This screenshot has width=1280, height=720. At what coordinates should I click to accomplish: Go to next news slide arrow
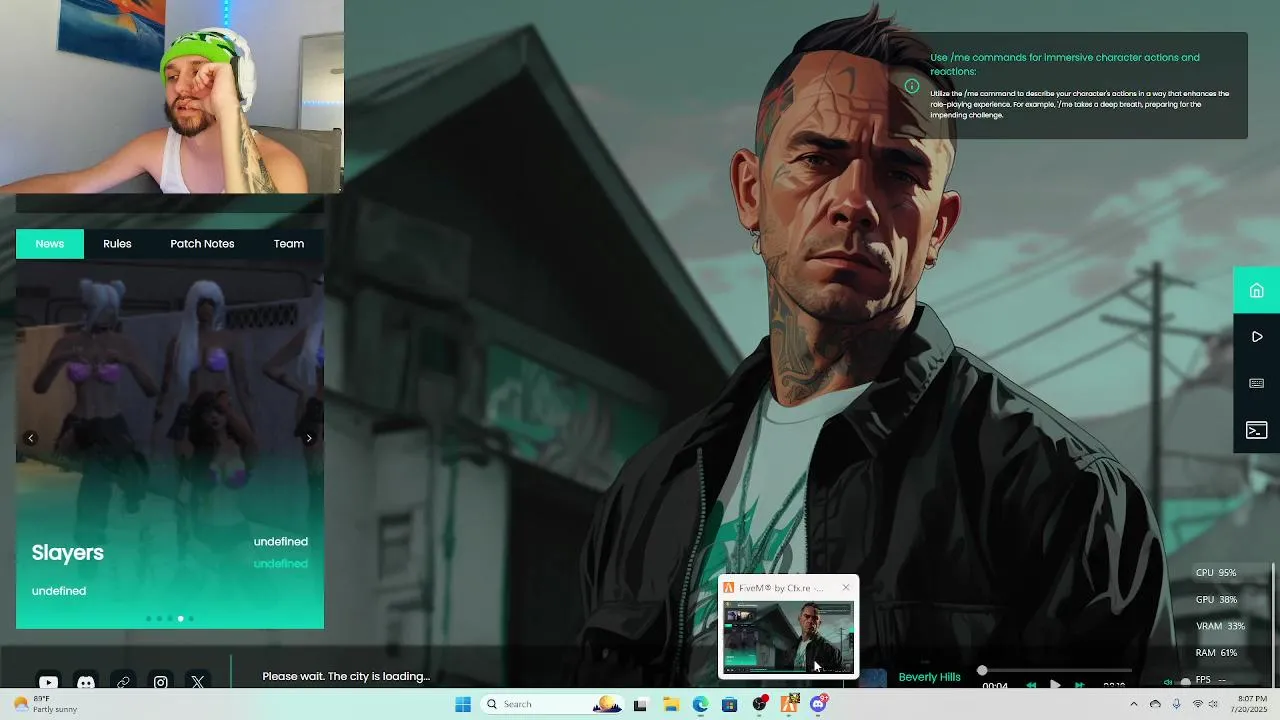309,438
